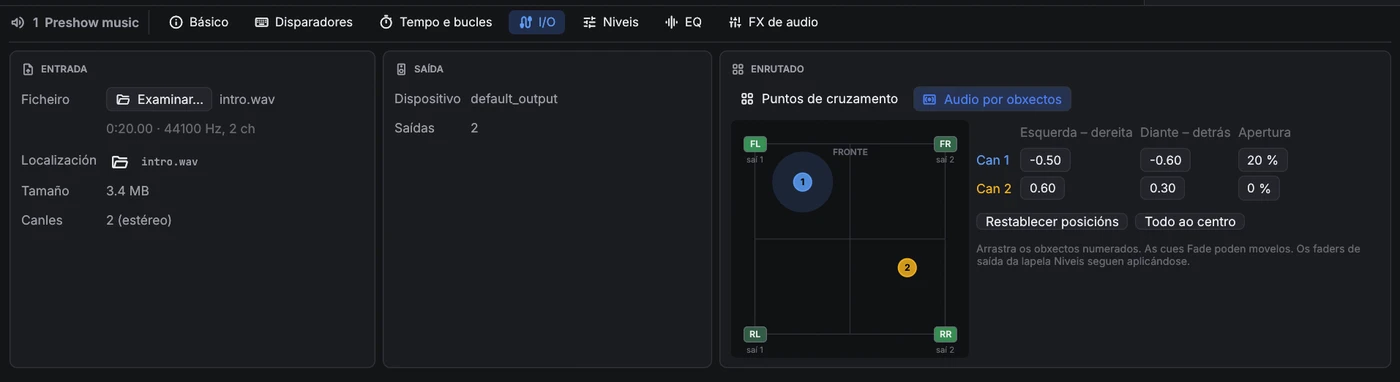
Task: Click numbered object 2 on the panner
Action: click(x=907, y=268)
